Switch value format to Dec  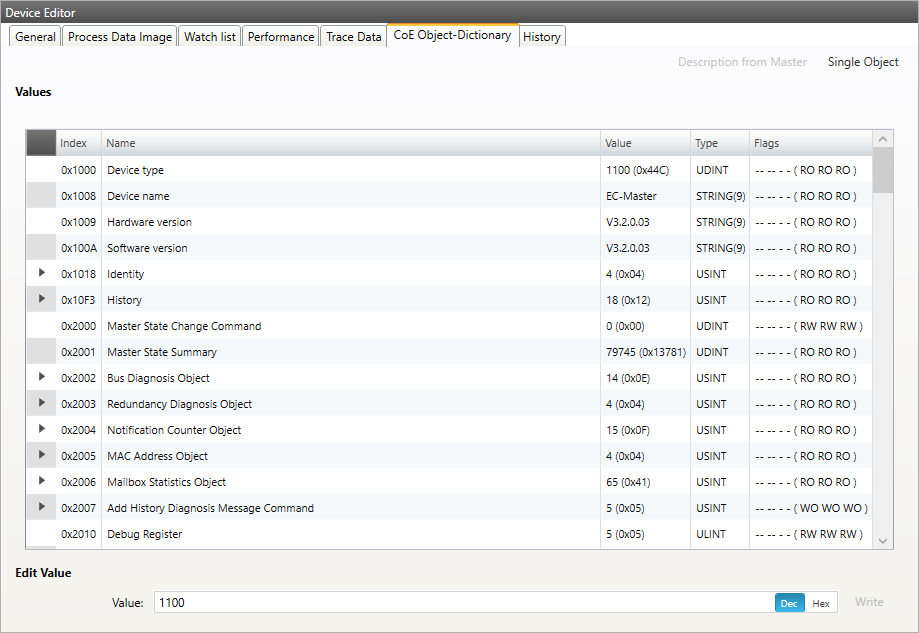coord(789,603)
